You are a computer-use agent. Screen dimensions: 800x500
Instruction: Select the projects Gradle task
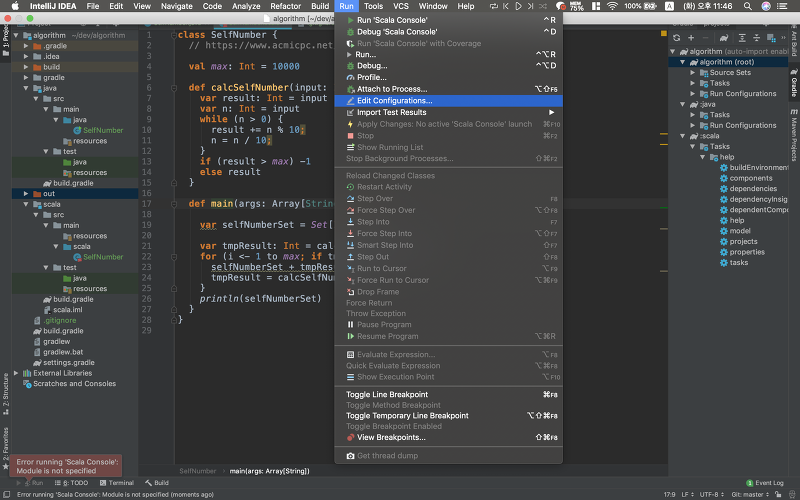point(743,241)
